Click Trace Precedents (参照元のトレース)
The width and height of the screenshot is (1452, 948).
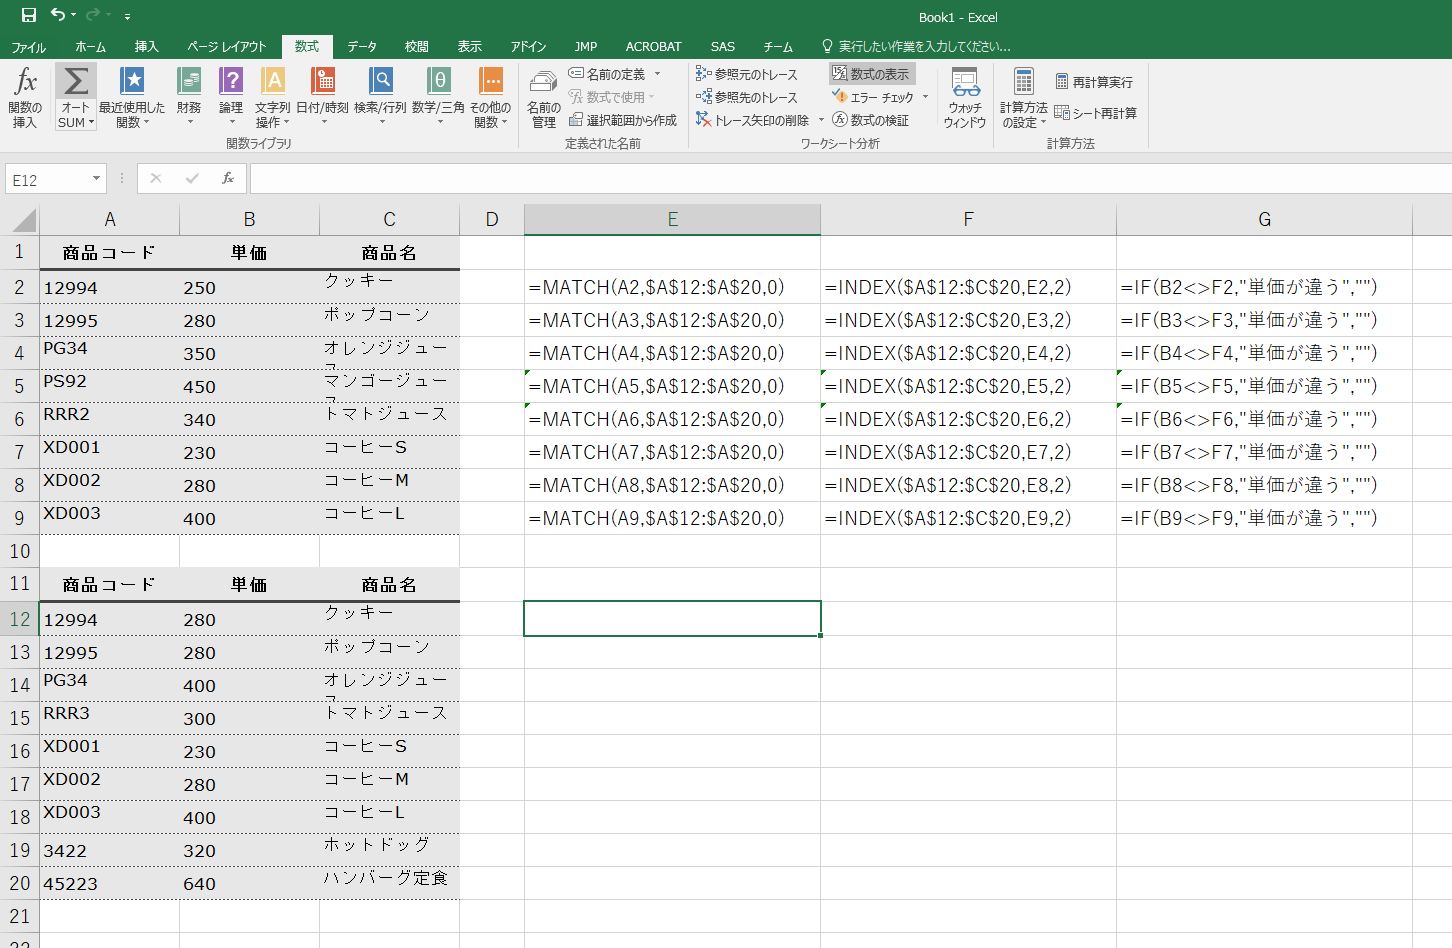point(748,74)
